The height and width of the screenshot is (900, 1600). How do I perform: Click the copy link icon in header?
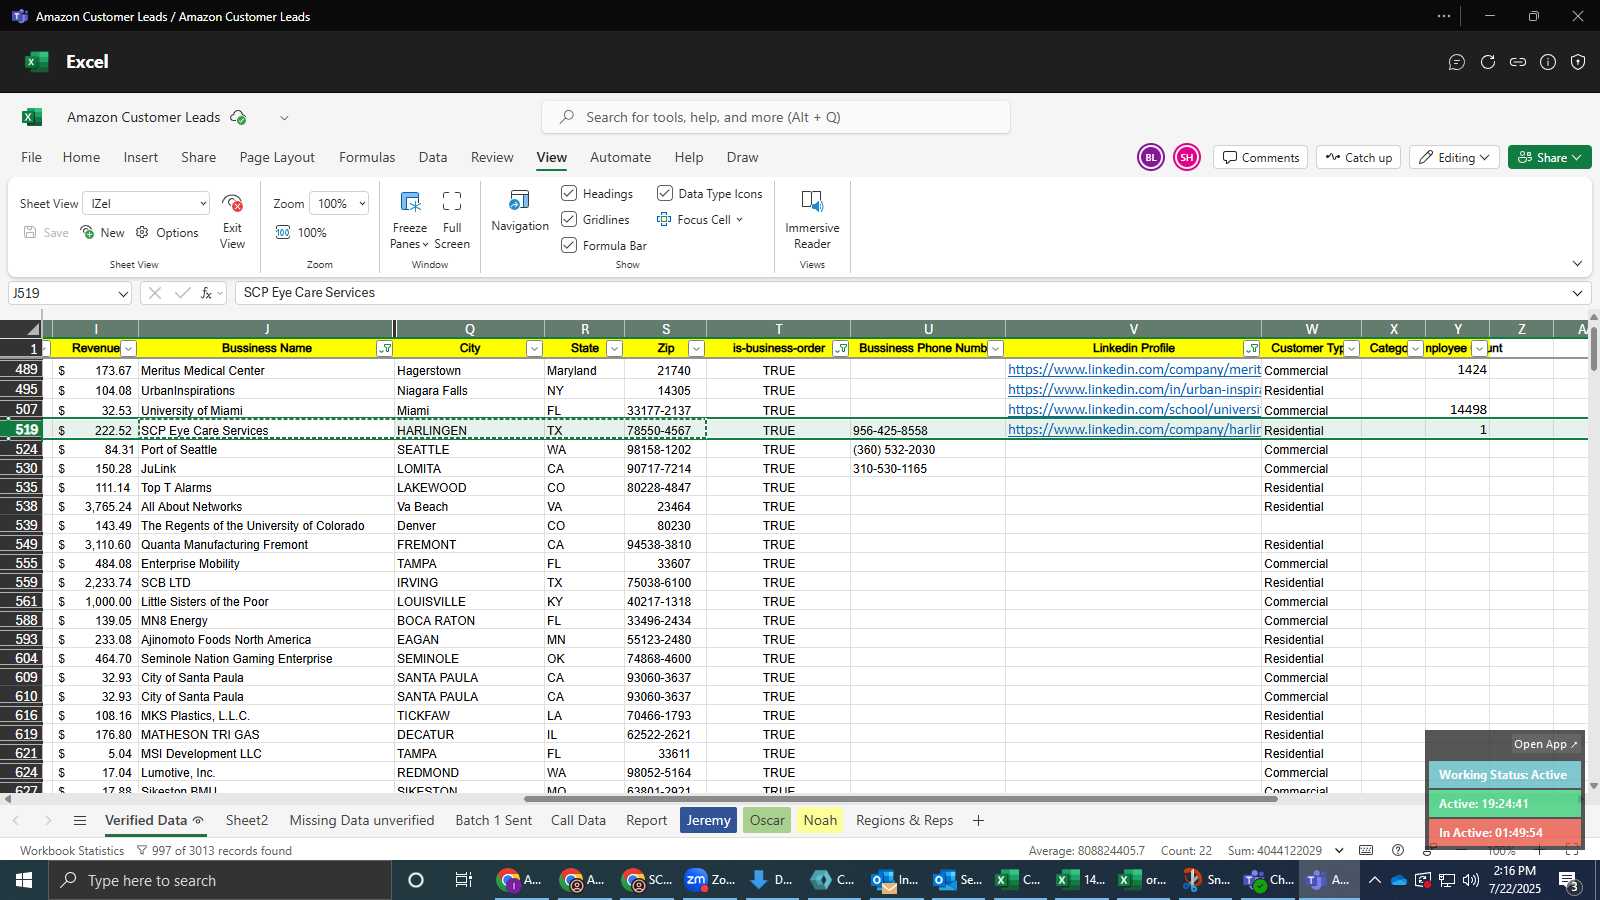pos(1518,62)
